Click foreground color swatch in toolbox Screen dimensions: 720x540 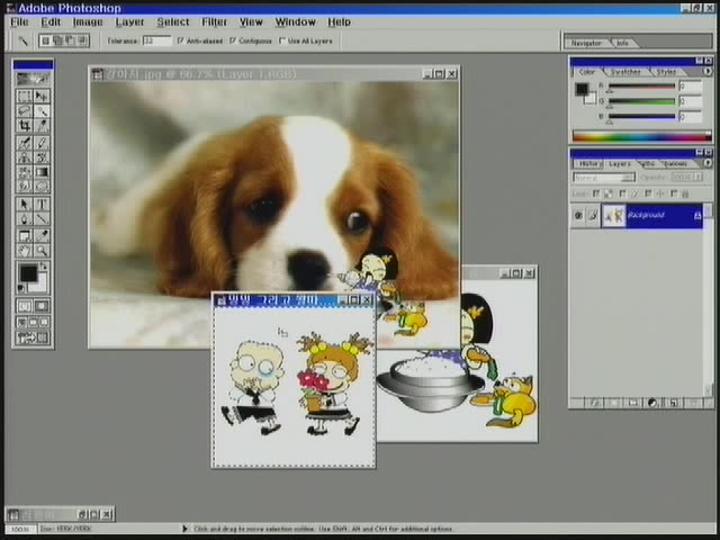click(28, 274)
